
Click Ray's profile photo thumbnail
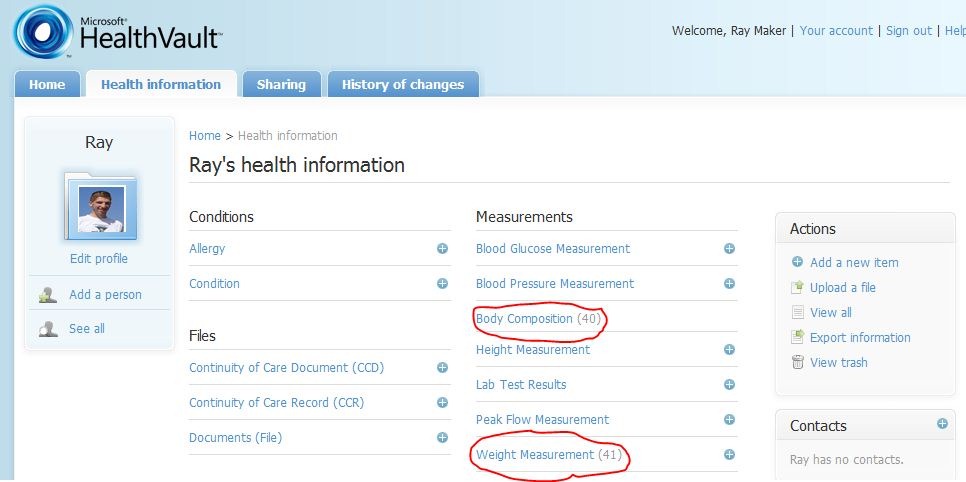[100, 208]
